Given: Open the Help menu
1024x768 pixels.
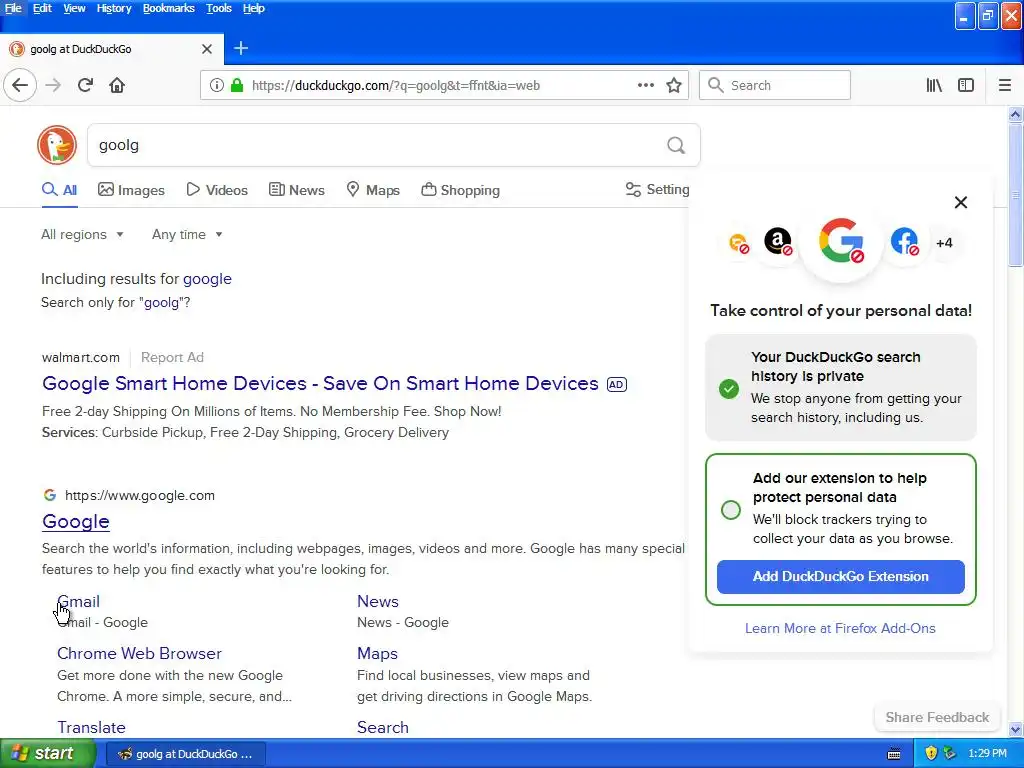Looking at the screenshot, I should [x=253, y=8].
